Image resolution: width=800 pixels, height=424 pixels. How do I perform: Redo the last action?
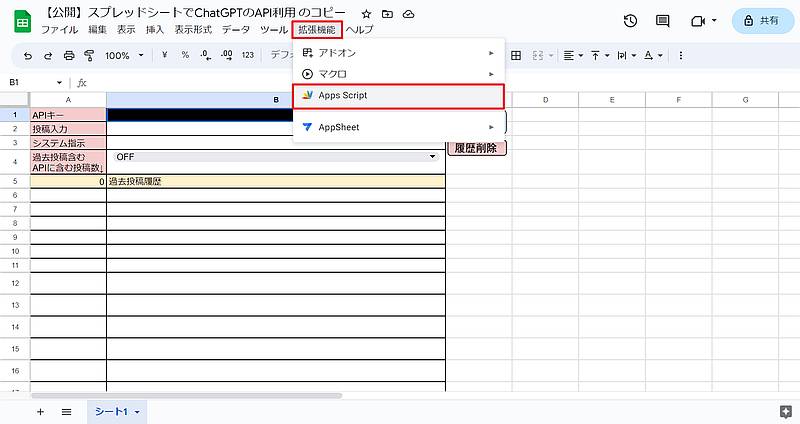point(48,56)
